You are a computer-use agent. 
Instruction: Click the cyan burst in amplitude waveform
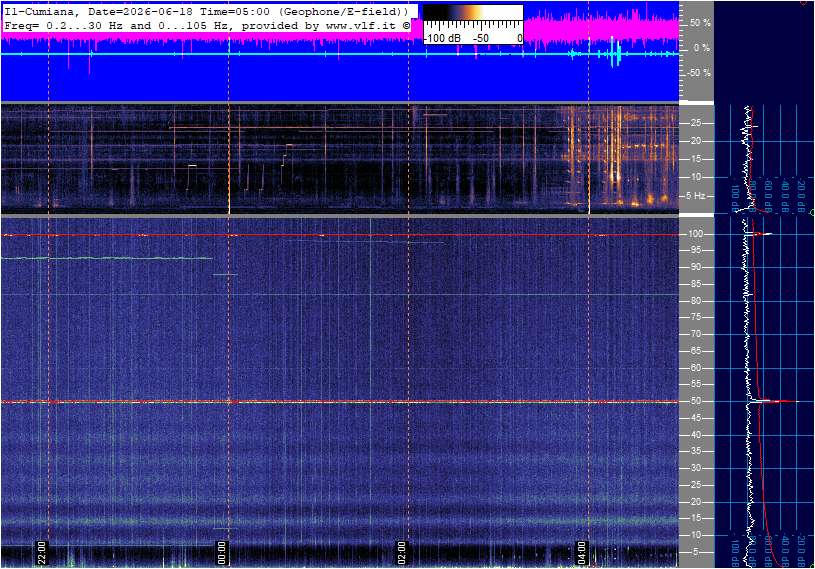615,52
